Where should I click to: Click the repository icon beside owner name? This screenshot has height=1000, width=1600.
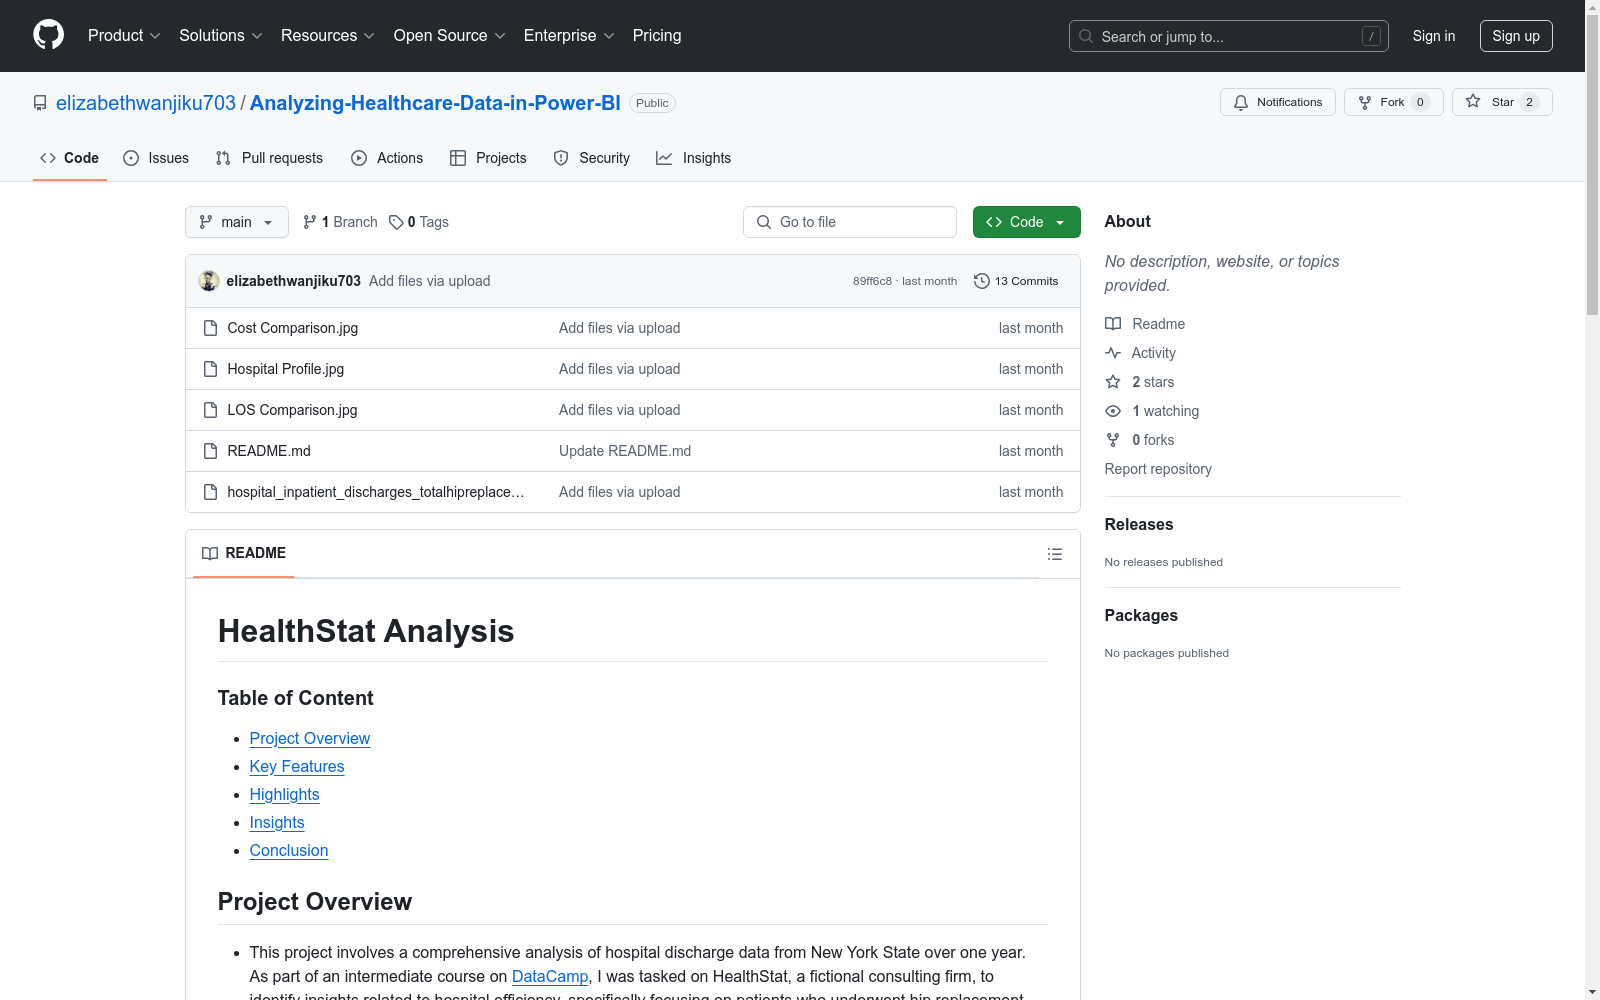click(40, 103)
